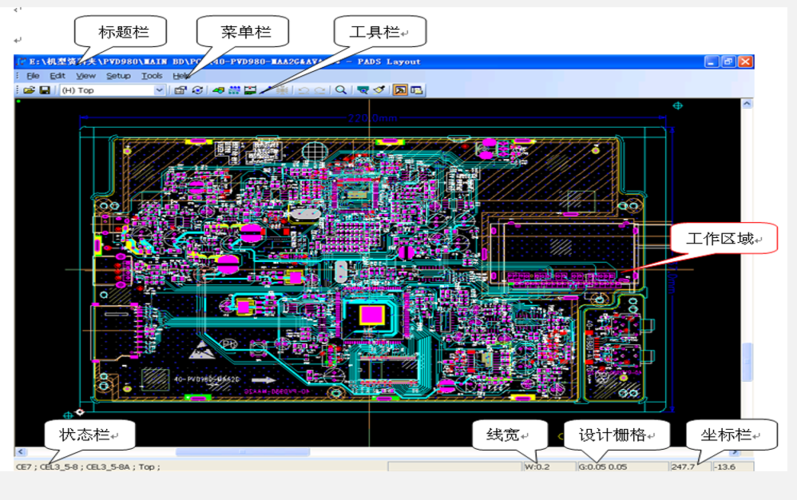Minimize the PADS Layout window

coord(711,61)
